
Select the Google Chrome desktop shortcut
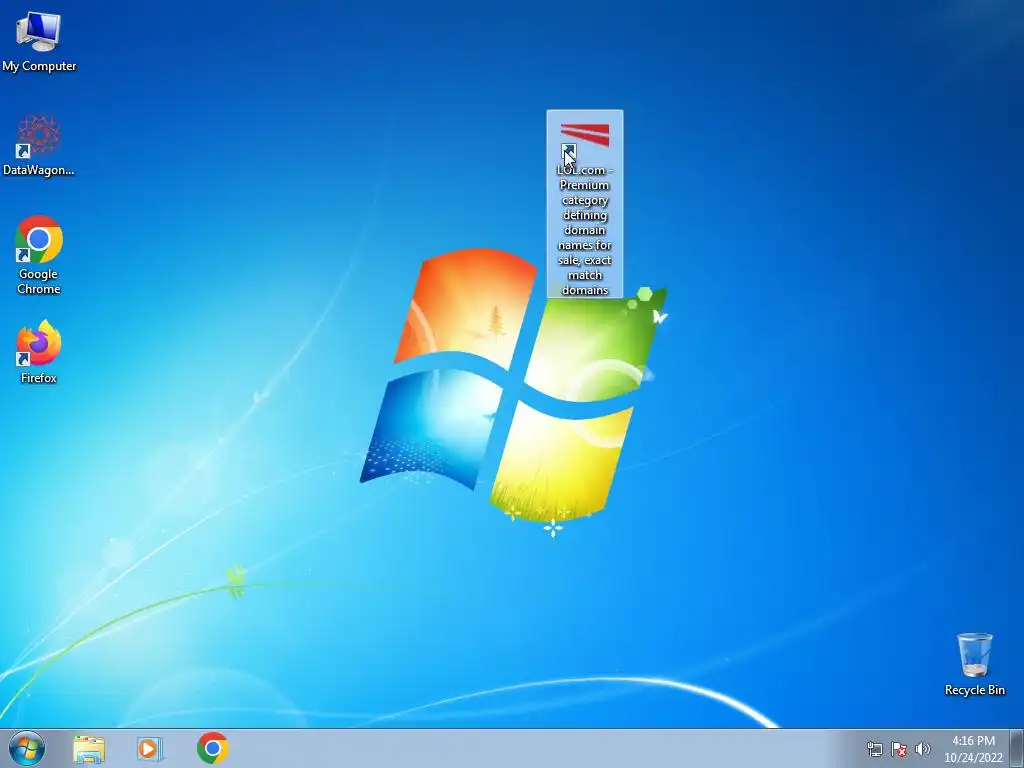point(39,255)
